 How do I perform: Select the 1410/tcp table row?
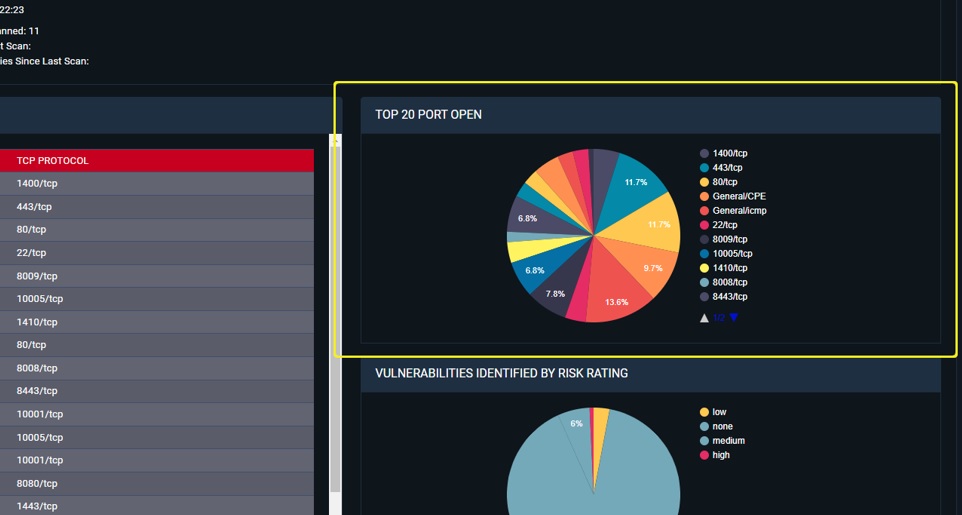tap(156, 322)
